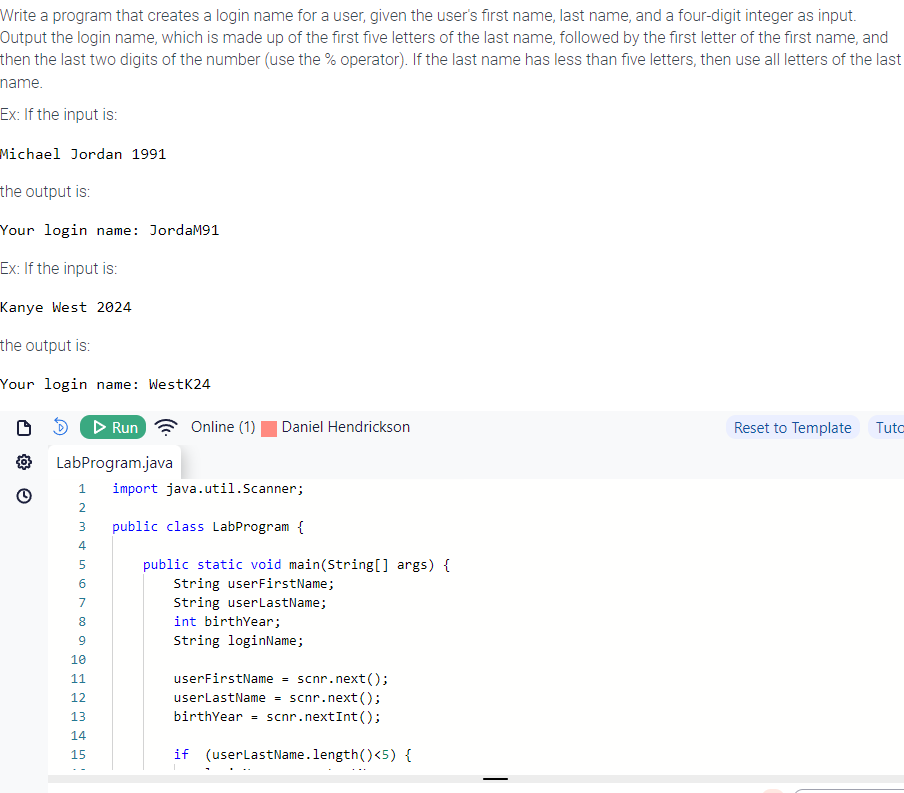904x793 pixels.
Task: Click the wifi connection status icon
Action: click(166, 427)
